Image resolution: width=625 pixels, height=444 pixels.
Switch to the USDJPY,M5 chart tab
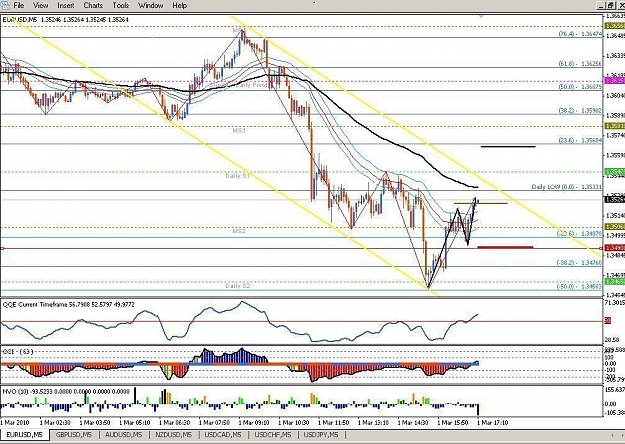321,434
